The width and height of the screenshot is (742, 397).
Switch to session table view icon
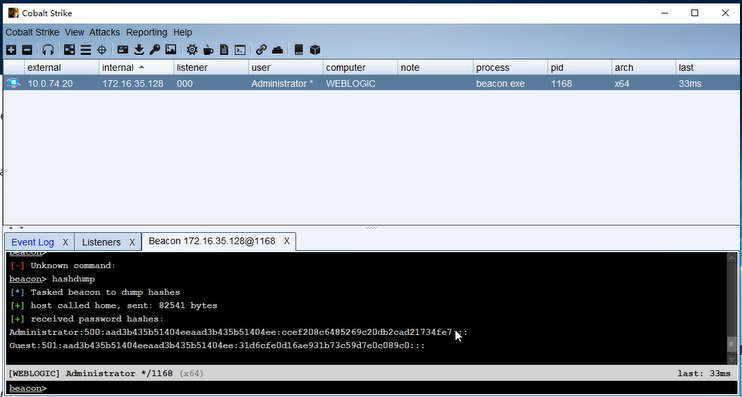[86, 50]
